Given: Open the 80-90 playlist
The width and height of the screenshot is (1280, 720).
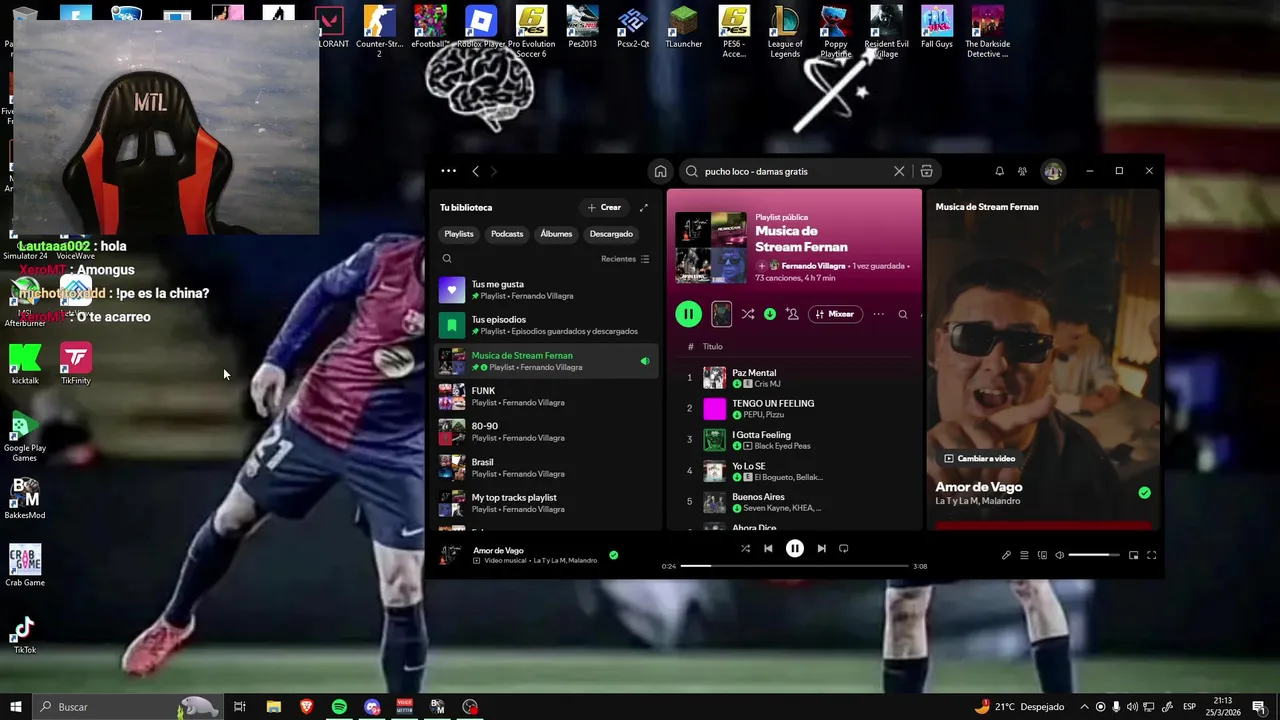Looking at the screenshot, I should [x=546, y=432].
